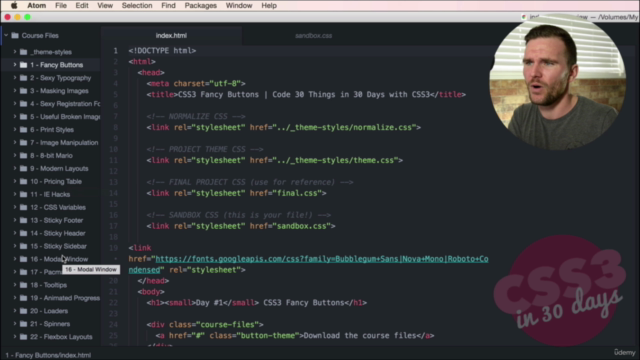Expand the _theme-styles folder chevron
The image size is (640, 360).
[x=15, y=52]
